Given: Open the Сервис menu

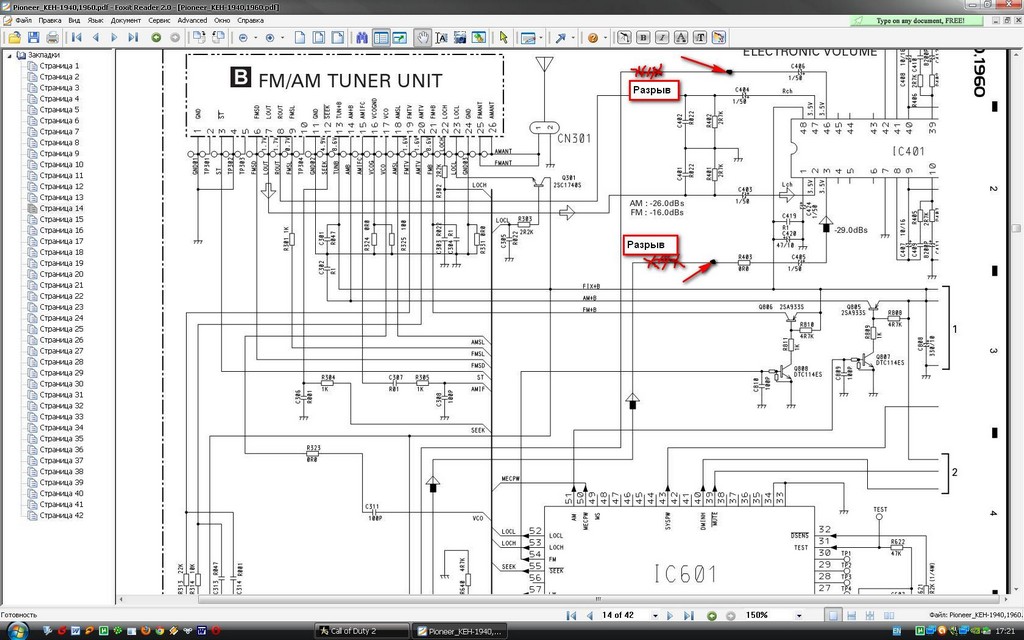Looking at the screenshot, I should click(x=159, y=20).
